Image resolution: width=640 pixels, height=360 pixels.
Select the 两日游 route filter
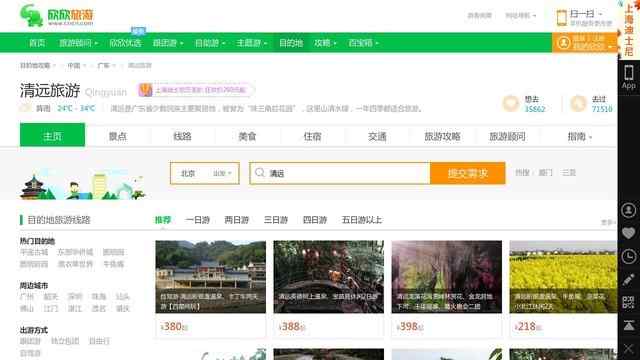click(237, 220)
